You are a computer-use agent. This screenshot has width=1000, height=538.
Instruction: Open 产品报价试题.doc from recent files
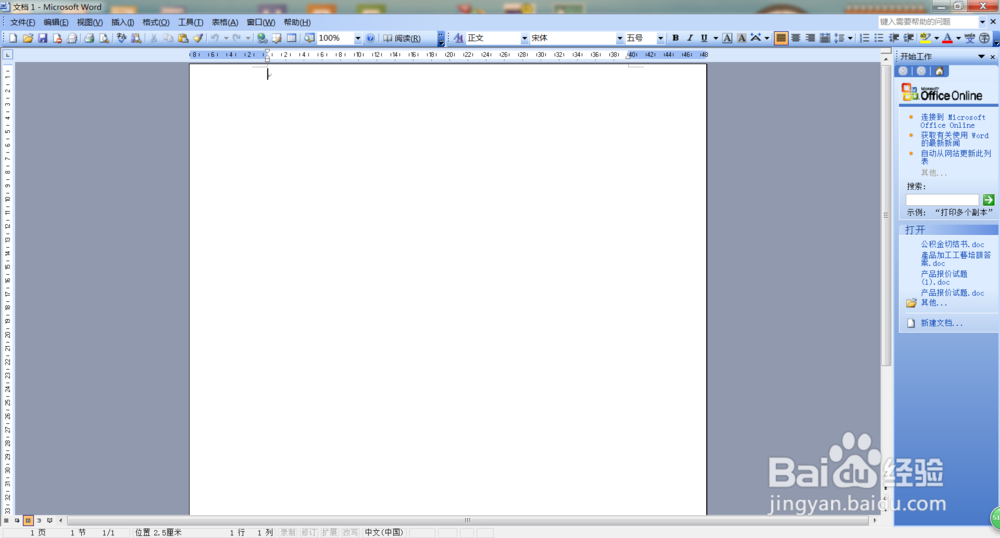pos(952,293)
